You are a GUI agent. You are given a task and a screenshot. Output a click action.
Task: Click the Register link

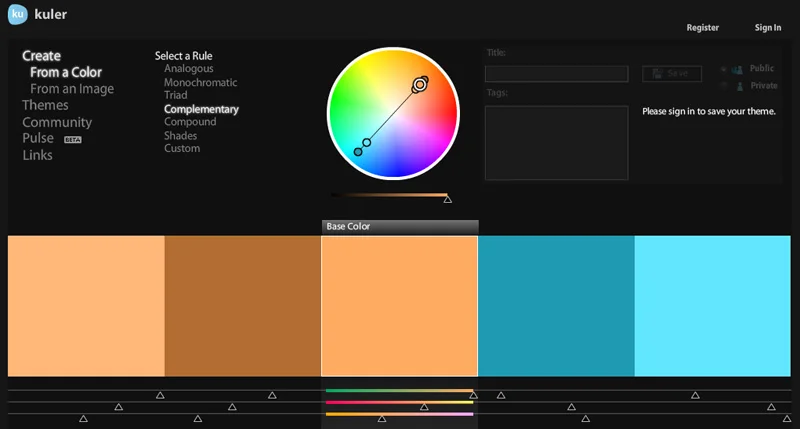click(703, 28)
